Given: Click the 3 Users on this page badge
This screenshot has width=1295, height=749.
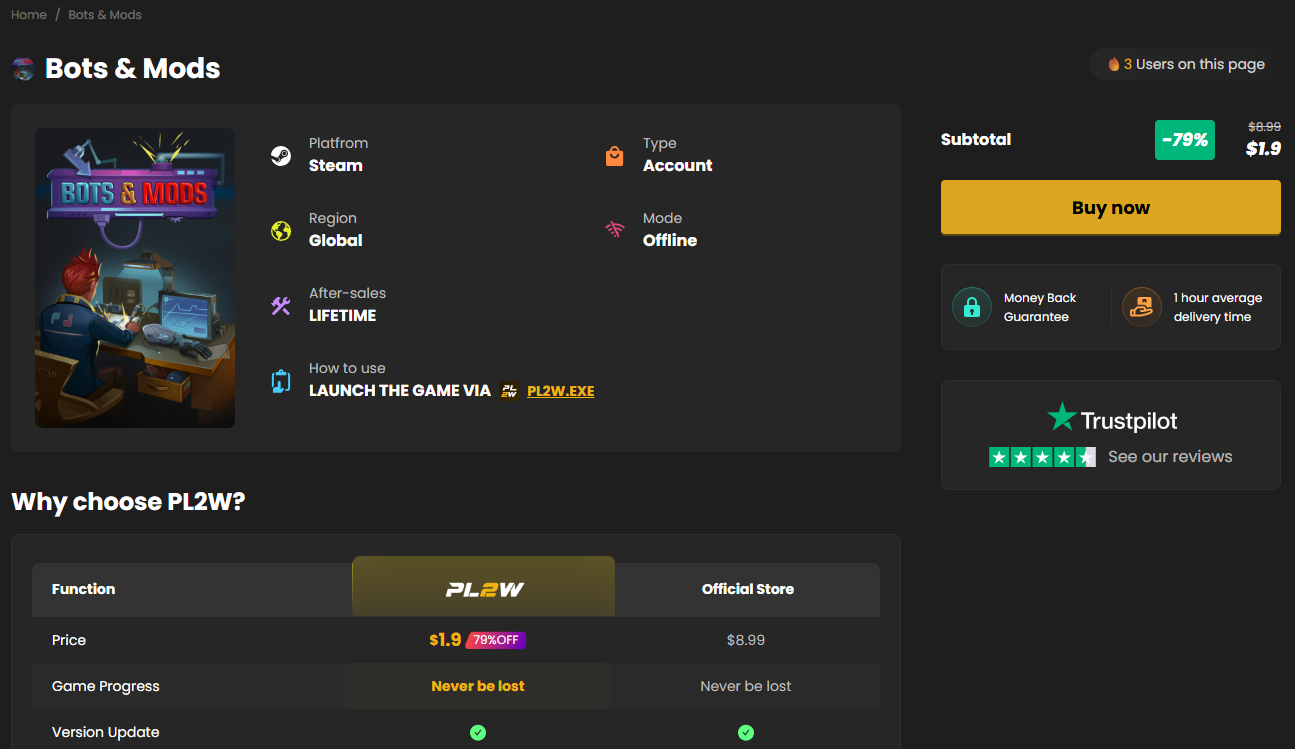Looking at the screenshot, I should [x=1186, y=64].
